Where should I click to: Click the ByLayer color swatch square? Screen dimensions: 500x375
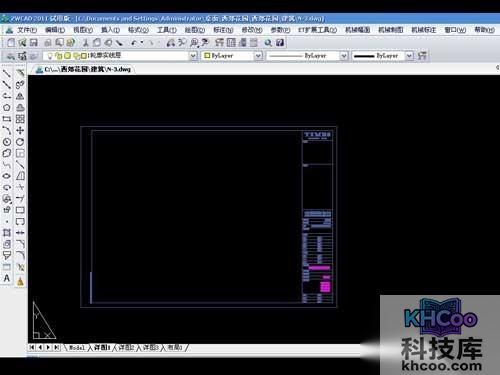207,55
